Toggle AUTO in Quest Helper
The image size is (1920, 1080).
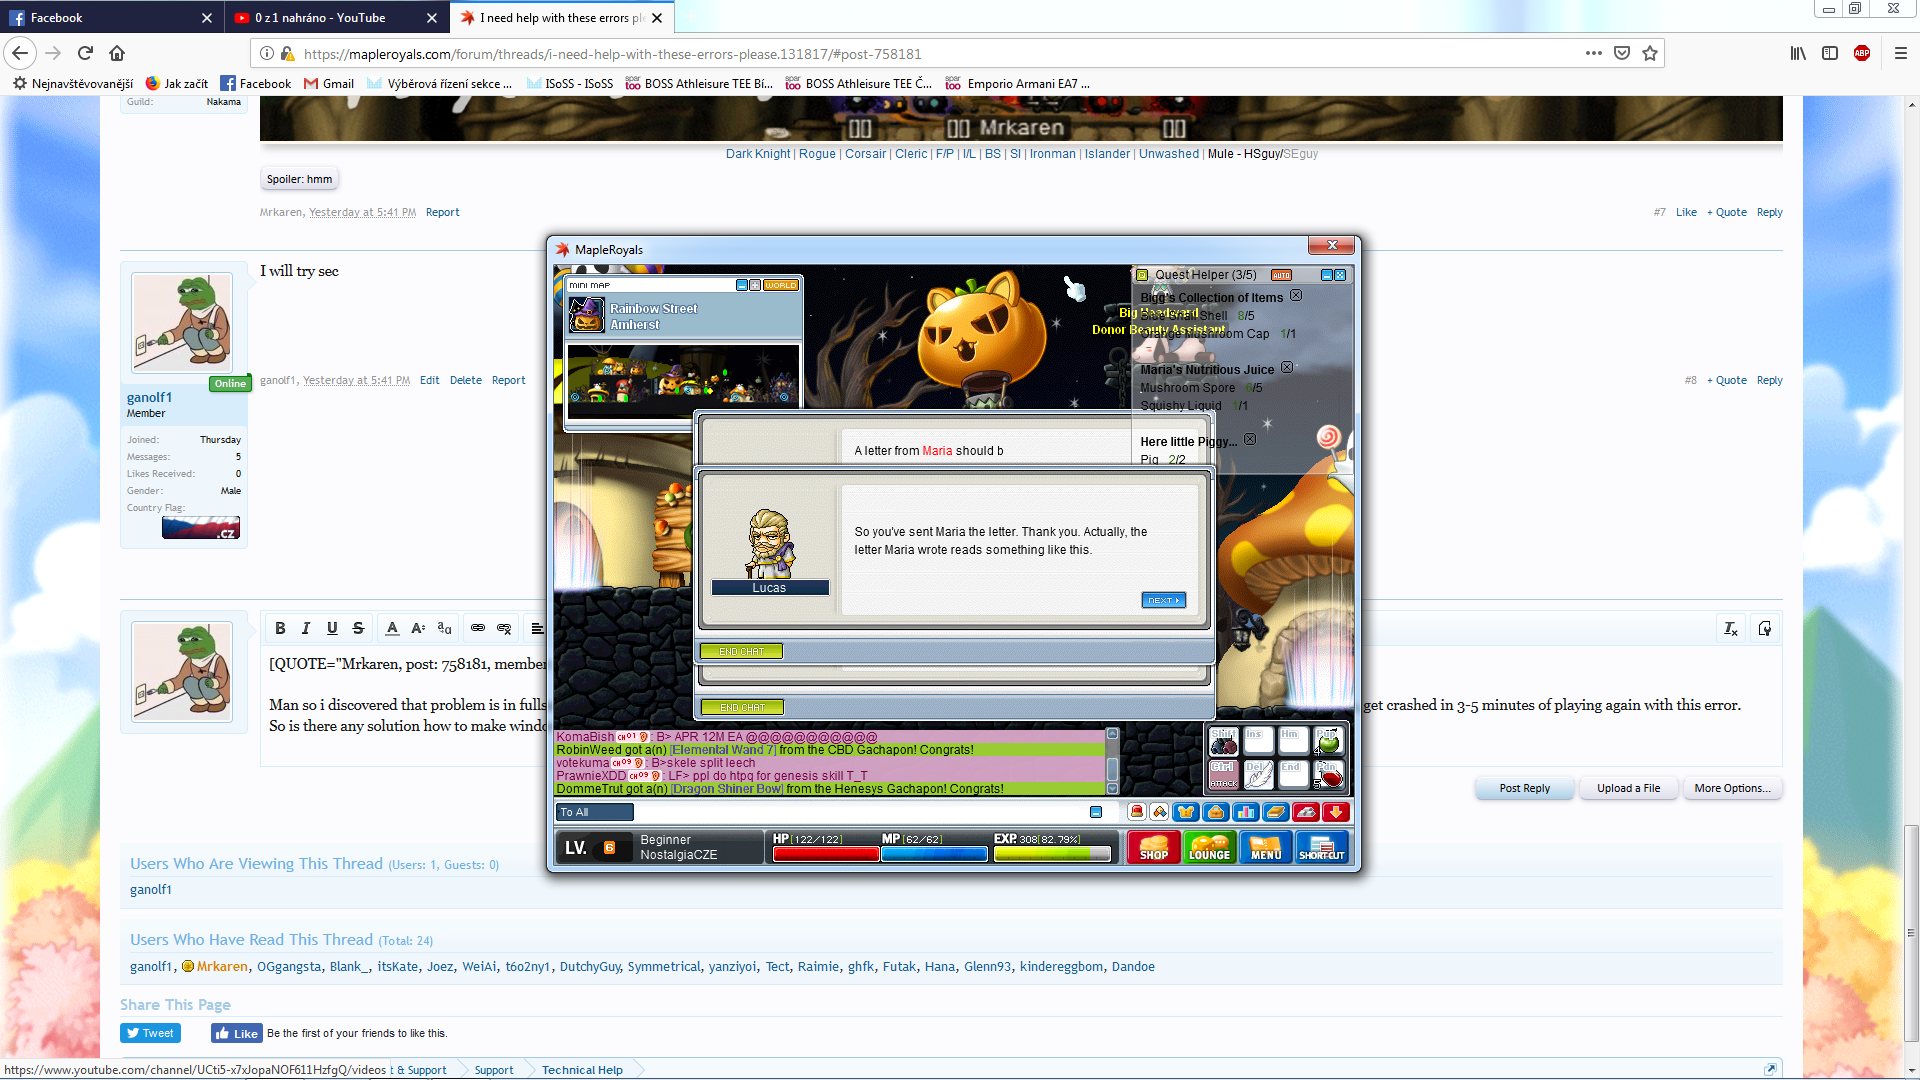[x=1281, y=275]
